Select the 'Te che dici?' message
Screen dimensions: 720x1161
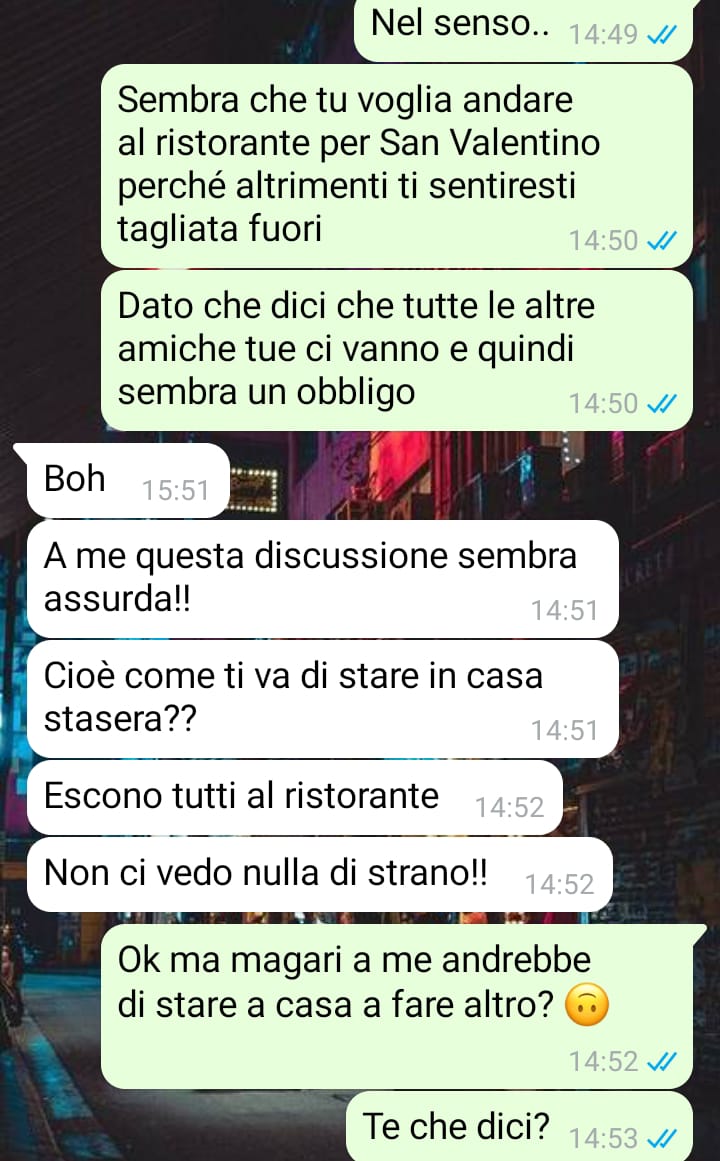[519, 1126]
